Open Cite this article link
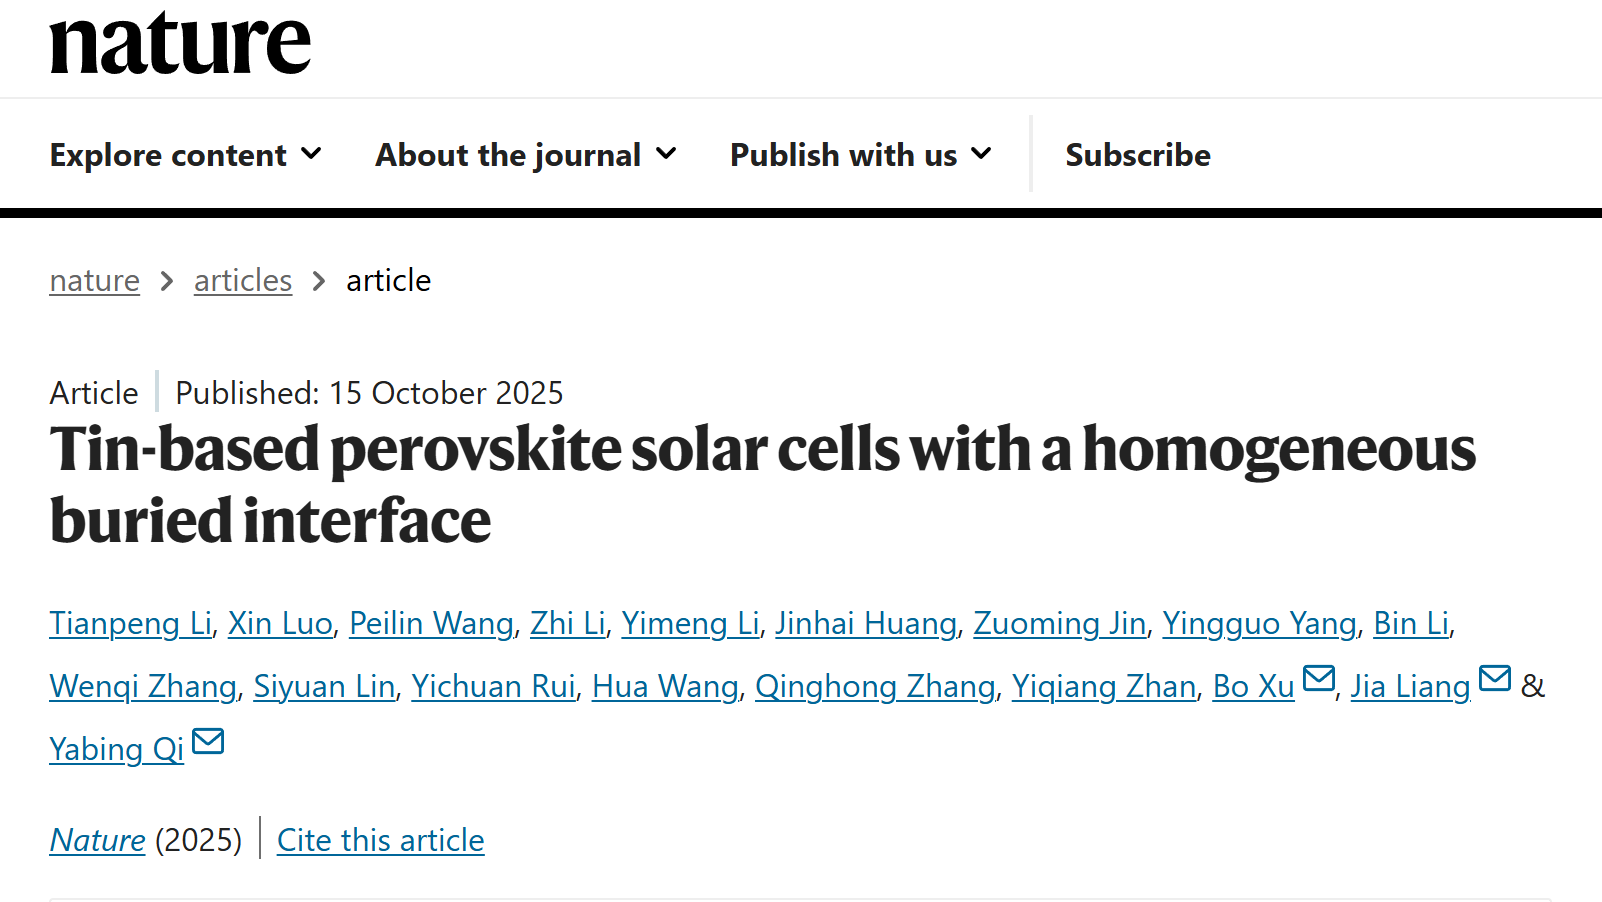The height and width of the screenshot is (902, 1602). click(381, 840)
